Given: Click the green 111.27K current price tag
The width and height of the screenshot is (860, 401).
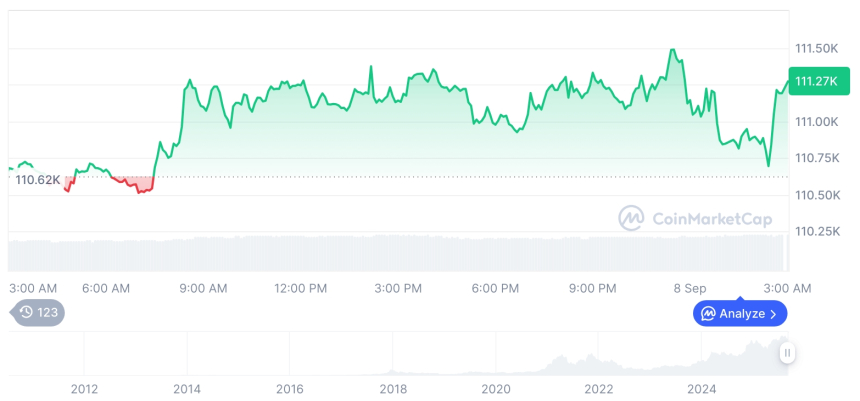Looking at the screenshot, I should click(x=817, y=82).
